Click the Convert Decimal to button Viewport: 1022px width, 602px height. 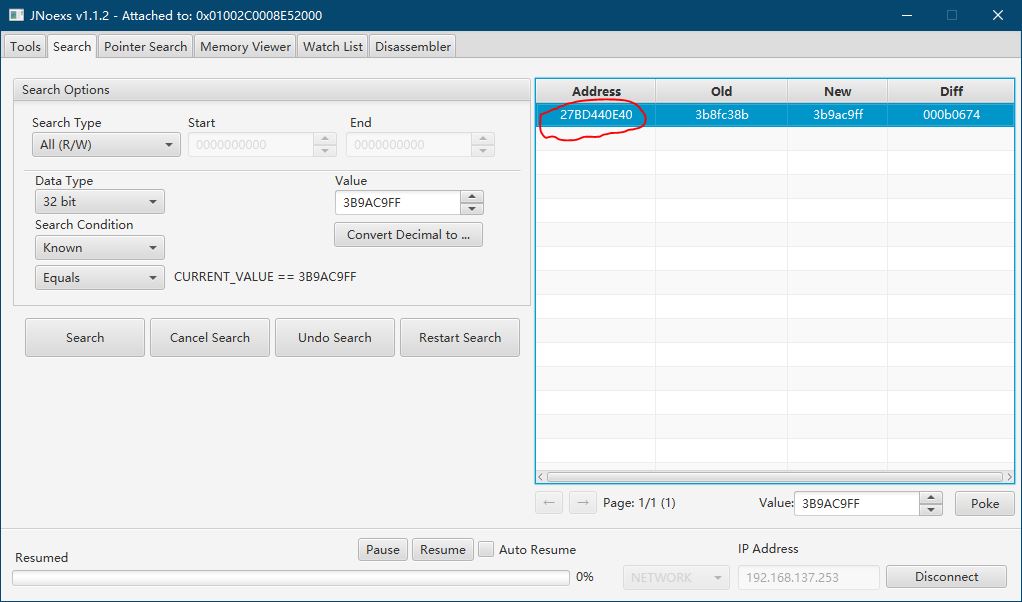408,235
